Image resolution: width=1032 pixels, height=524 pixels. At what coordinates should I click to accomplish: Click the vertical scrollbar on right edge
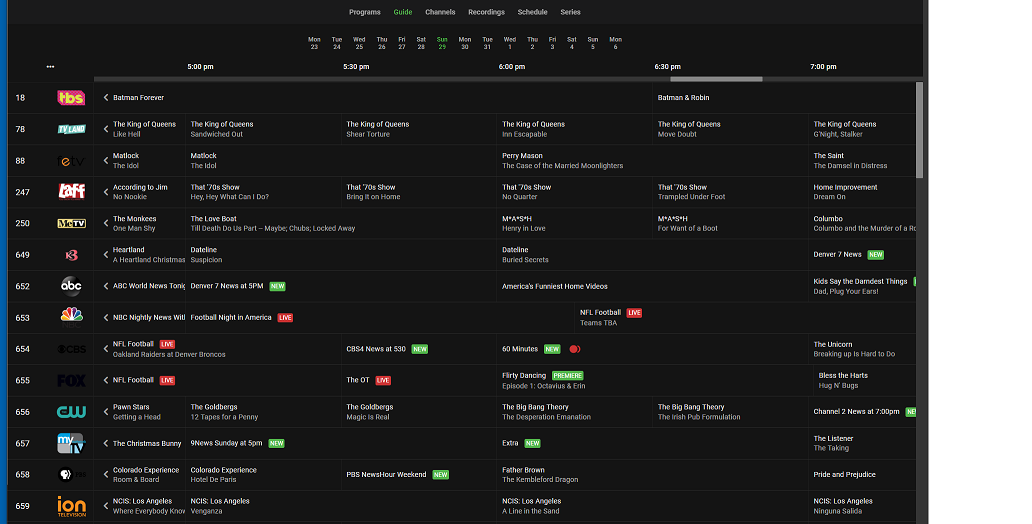(x=919, y=130)
